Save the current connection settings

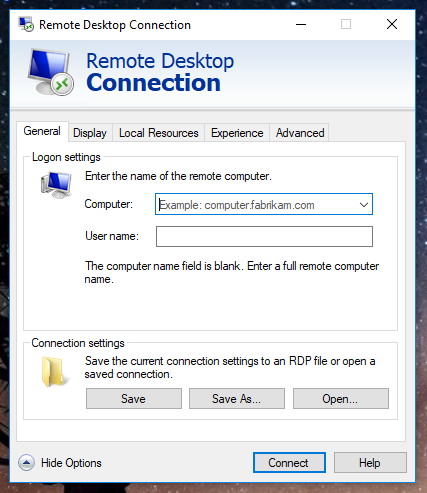coord(134,399)
